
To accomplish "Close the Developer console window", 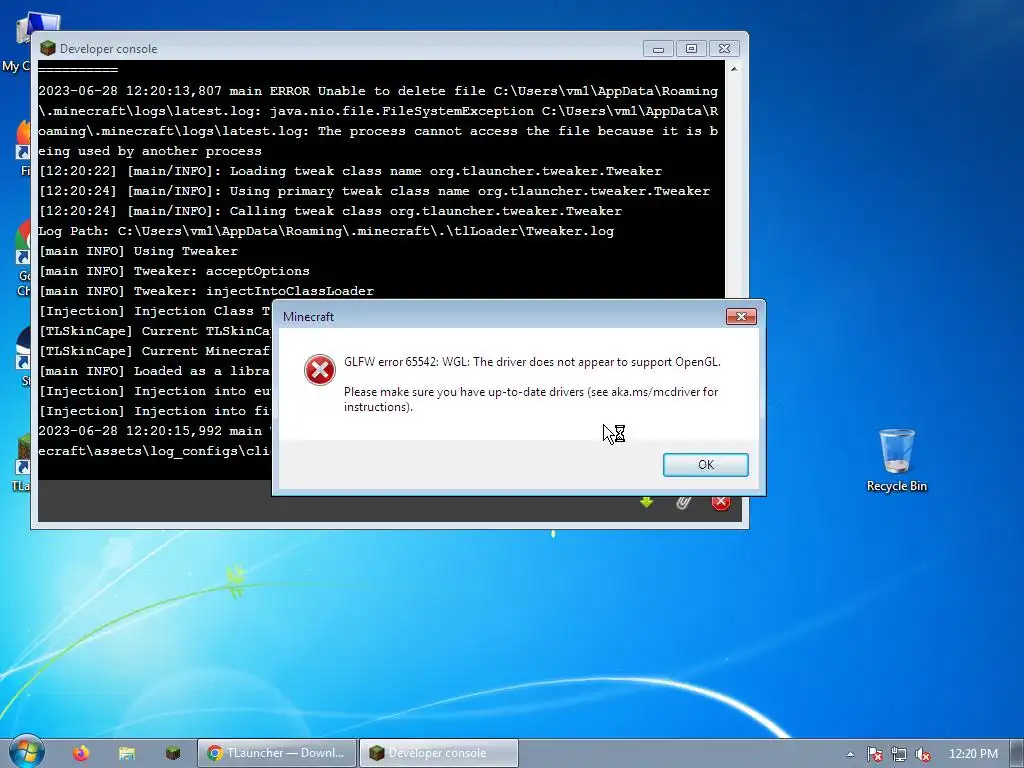I will pos(724,49).
